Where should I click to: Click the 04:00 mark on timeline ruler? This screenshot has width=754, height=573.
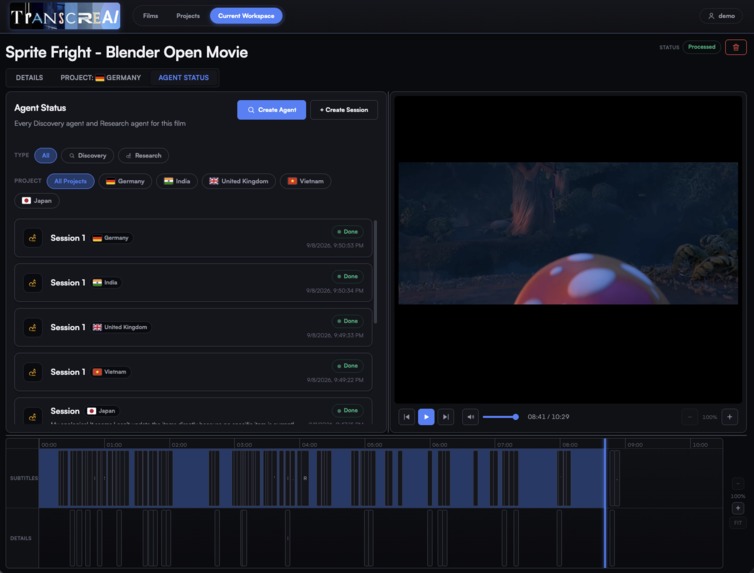pyautogui.click(x=309, y=445)
